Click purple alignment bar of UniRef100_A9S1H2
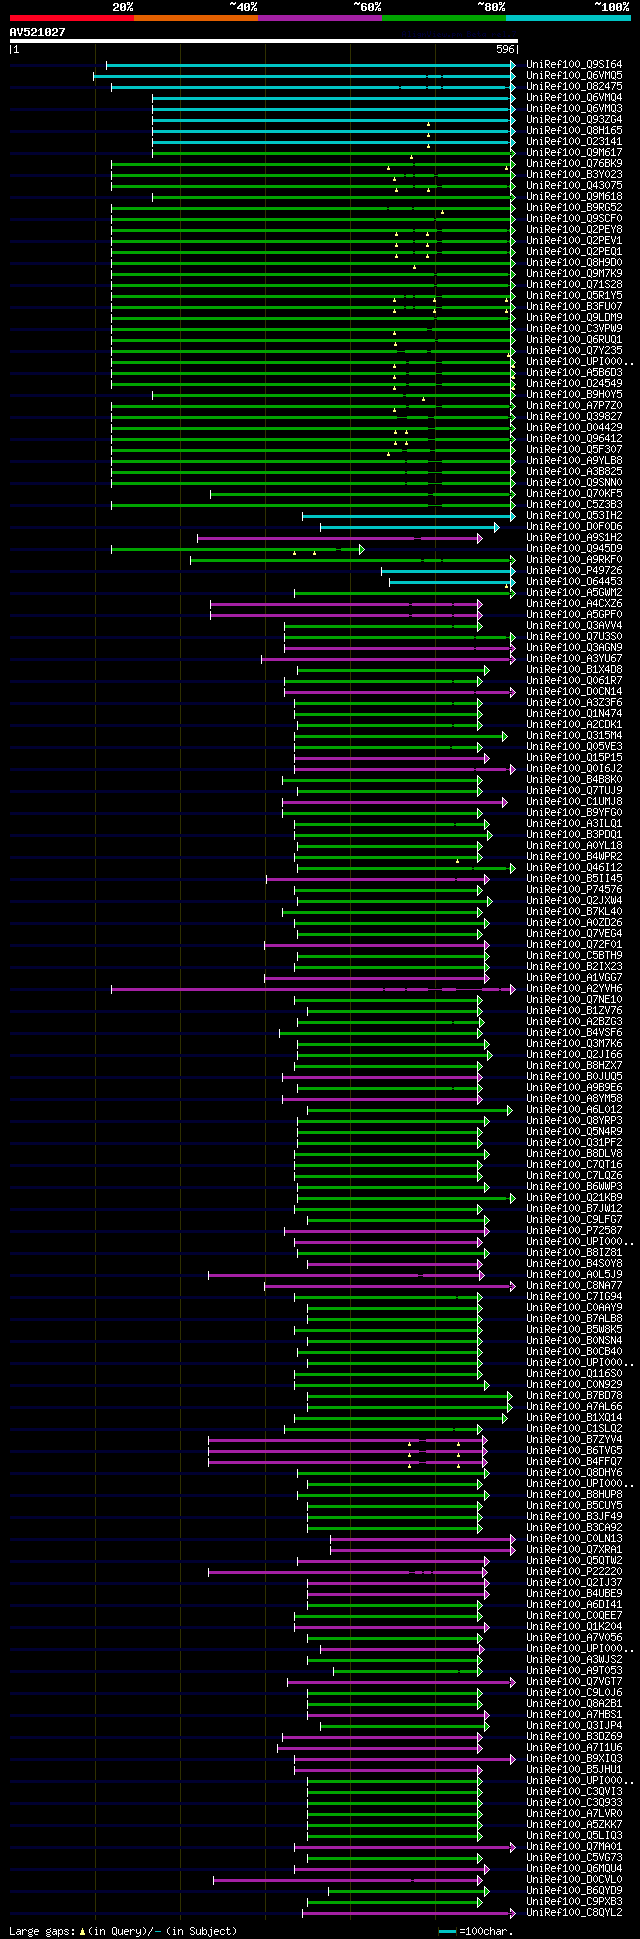Viewport: 640px width, 1939px height. point(340,538)
